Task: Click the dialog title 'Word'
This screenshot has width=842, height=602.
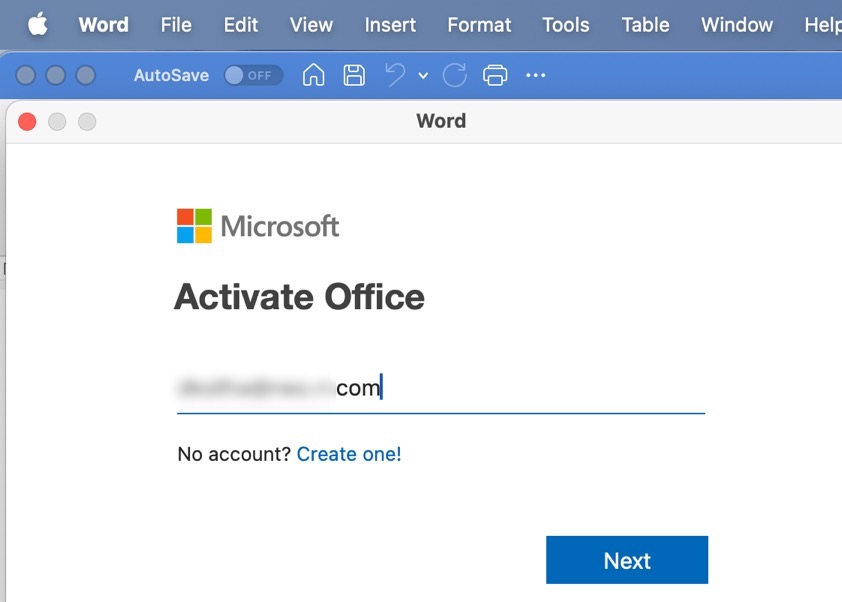Action: tap(441, 121)
